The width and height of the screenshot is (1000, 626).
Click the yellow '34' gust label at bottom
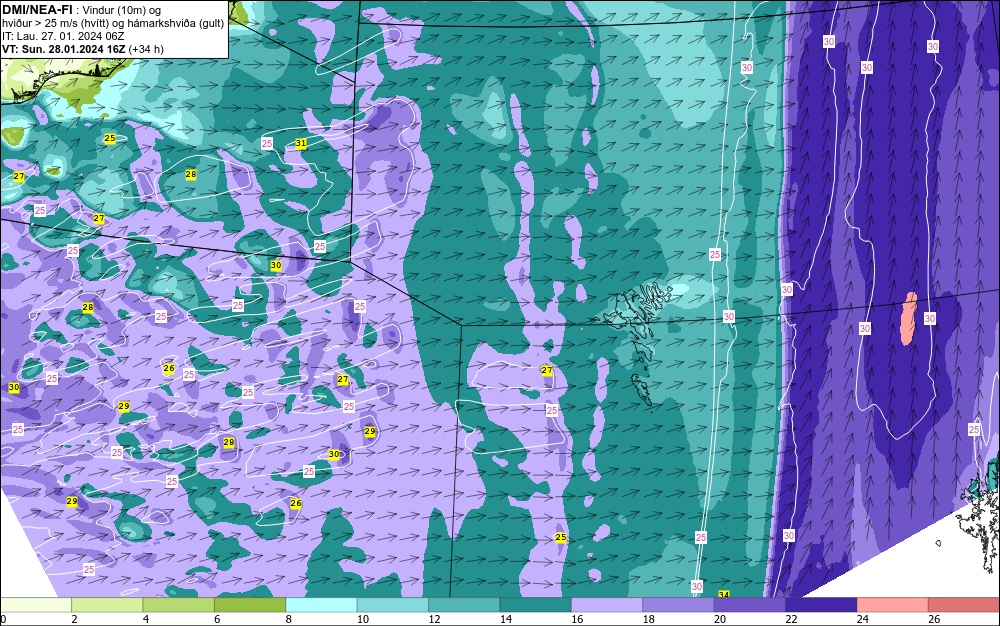723,595
